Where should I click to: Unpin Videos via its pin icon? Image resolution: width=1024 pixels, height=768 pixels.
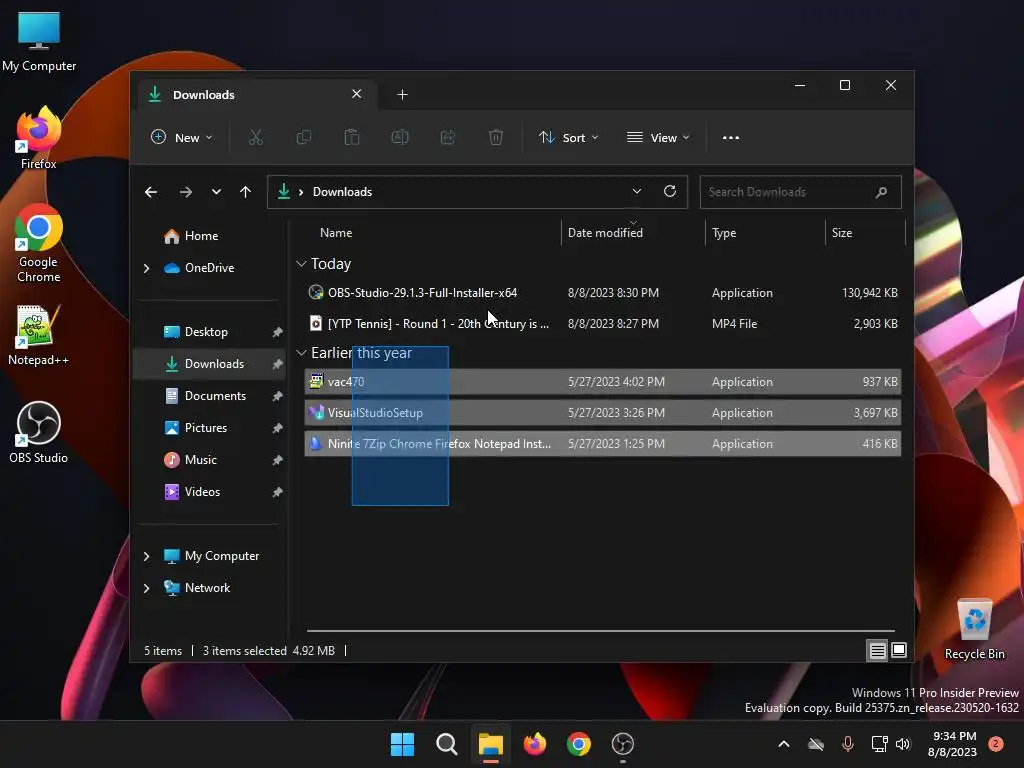(278, 492)
